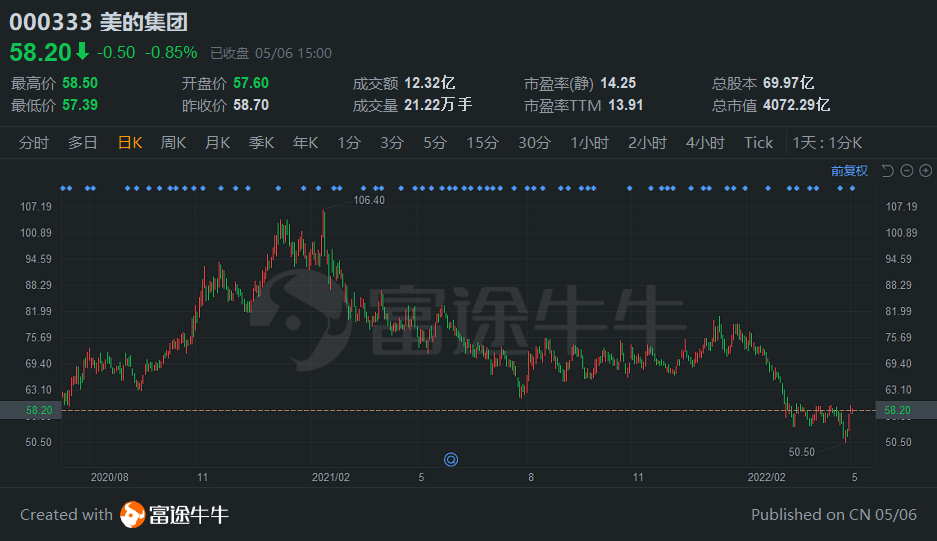
Task: Zoom out with the minus icon
Action: (907, 171)
